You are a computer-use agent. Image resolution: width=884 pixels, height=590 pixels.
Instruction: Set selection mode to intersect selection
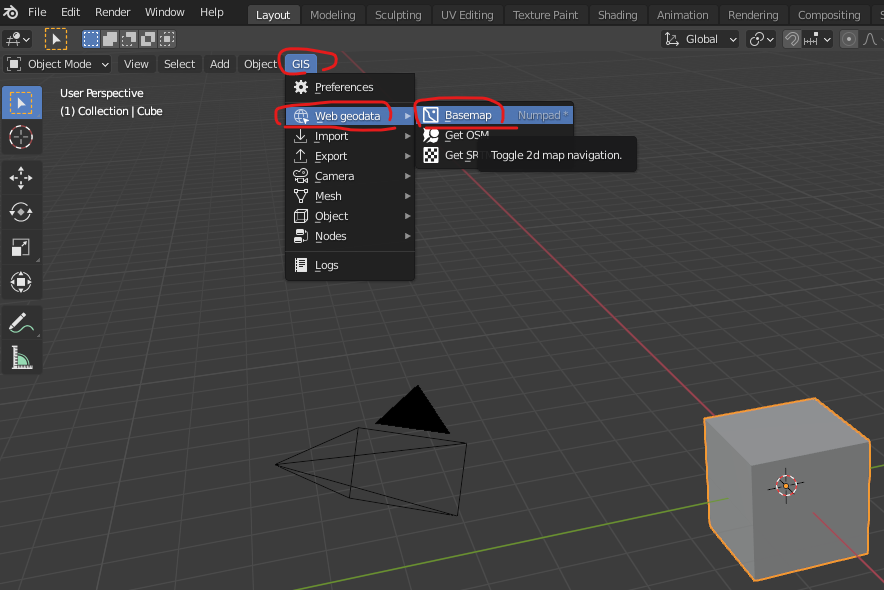[x=167, y=39]
